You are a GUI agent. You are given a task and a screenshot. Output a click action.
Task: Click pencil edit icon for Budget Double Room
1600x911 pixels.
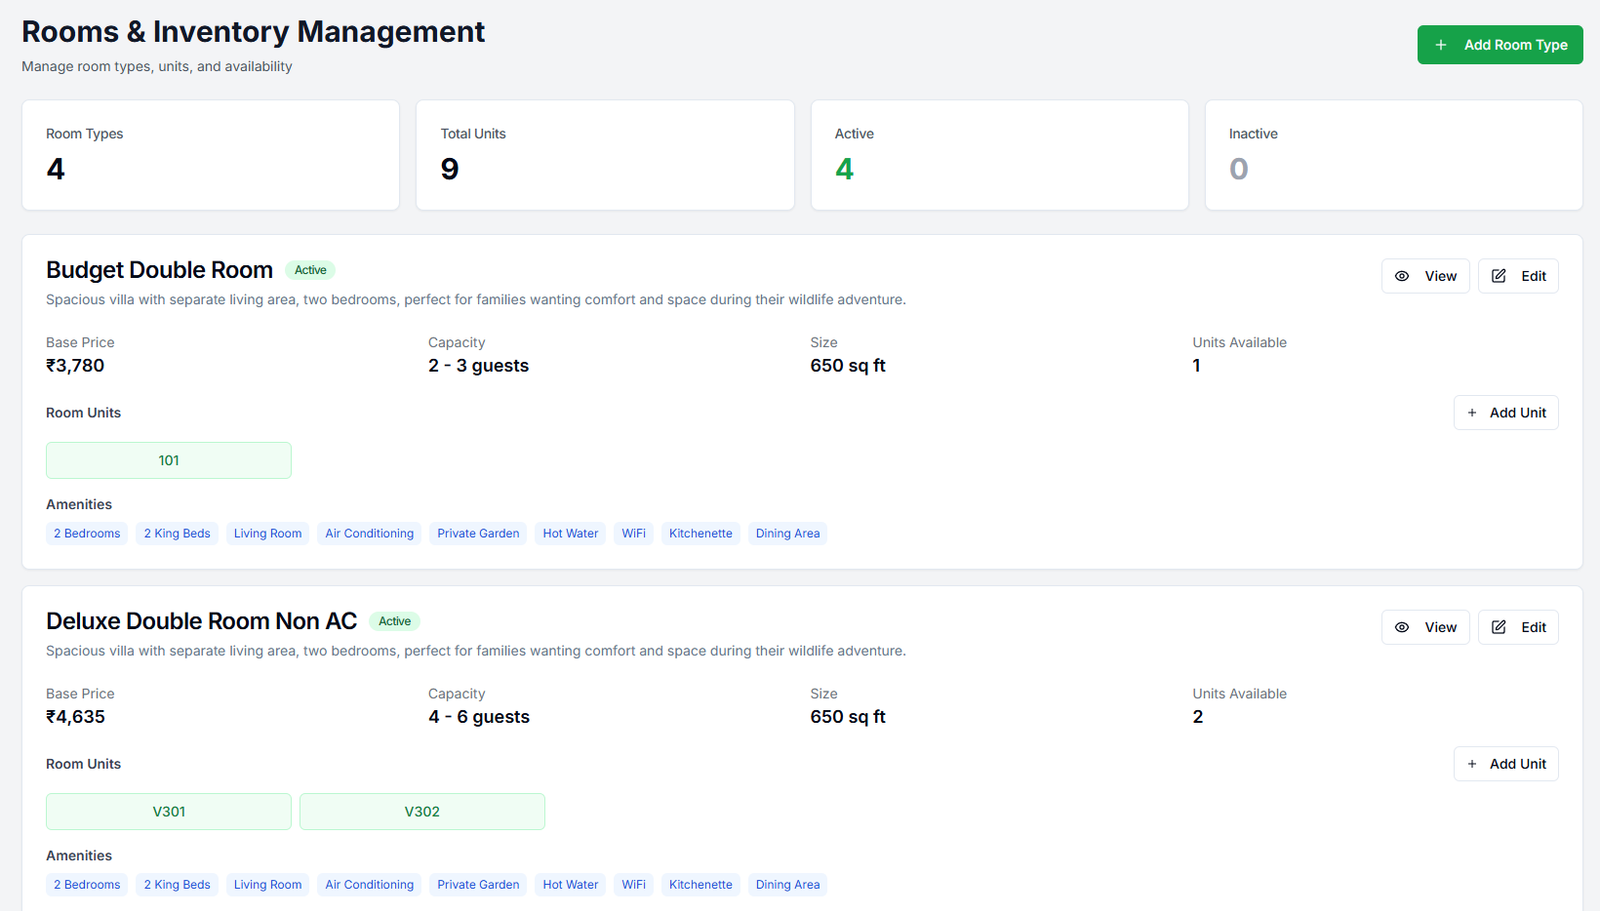[x=1499, y=276]
